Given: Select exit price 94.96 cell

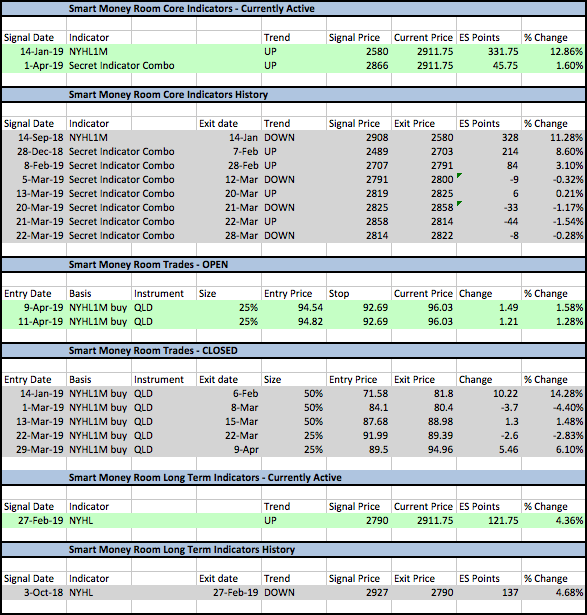Looking at the screenshot, I should (440, 449).
